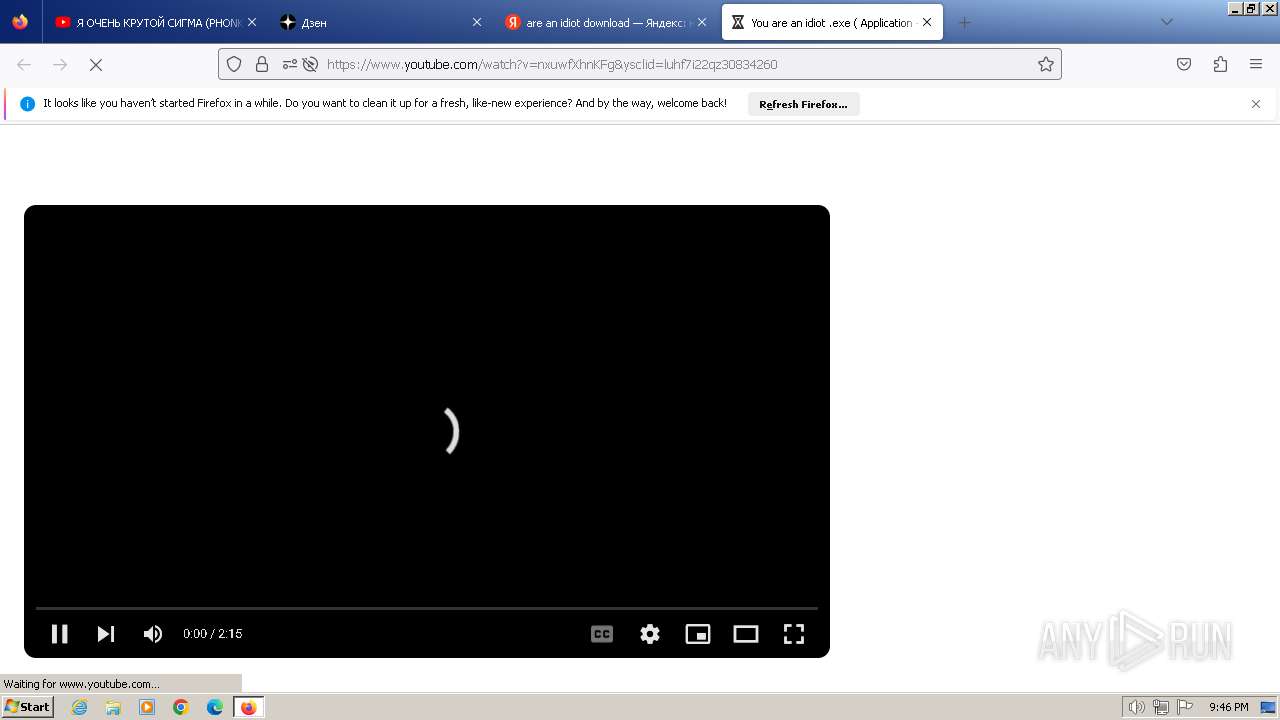Toggle closed captions on video
The width and height of the screenshot is (1280, 720).
(x=602, y=634)
